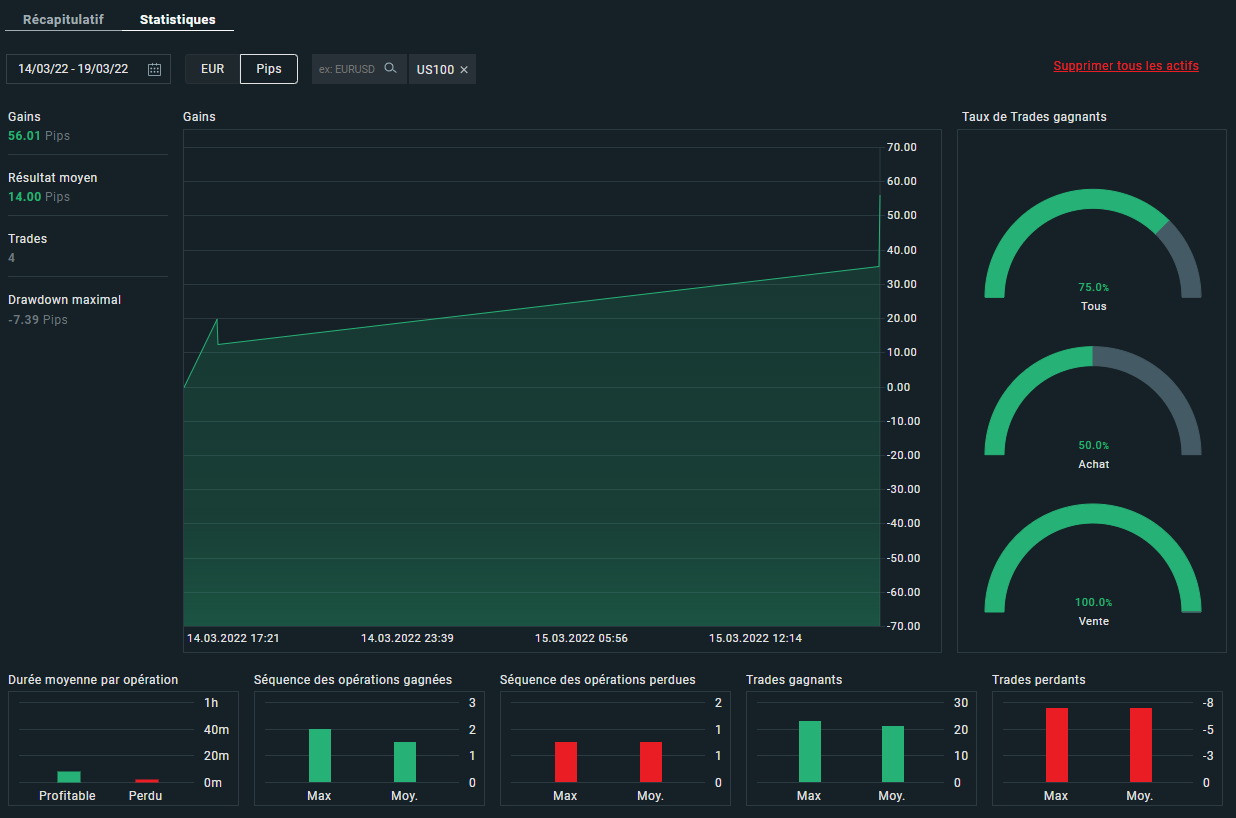Open the calendar date picker icon

(x=154, y=69)
